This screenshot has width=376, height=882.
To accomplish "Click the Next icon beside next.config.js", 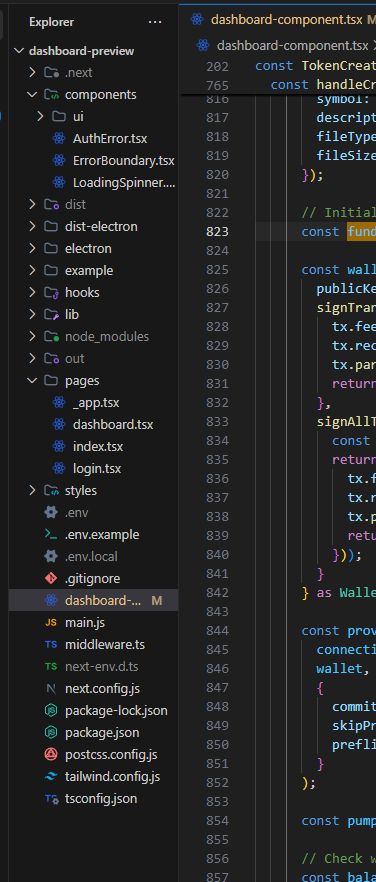I will tap(51, 688).
